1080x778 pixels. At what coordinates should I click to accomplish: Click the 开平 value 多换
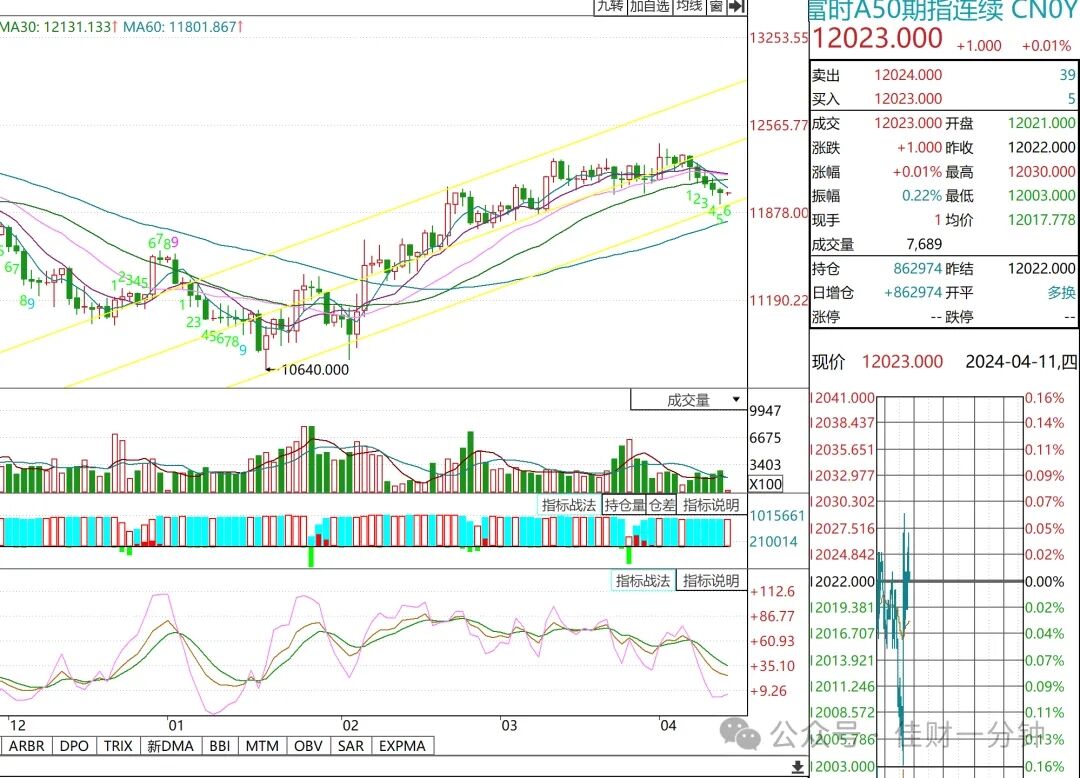[x=1061, y=293]
